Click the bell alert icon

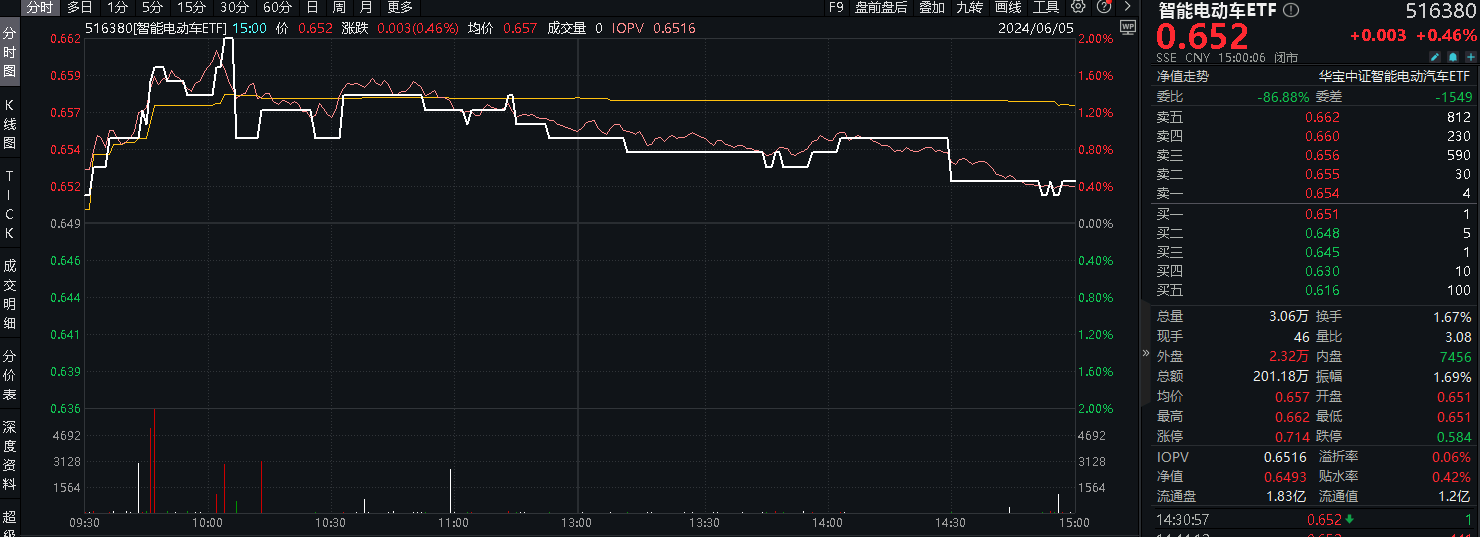[1453, 58]
